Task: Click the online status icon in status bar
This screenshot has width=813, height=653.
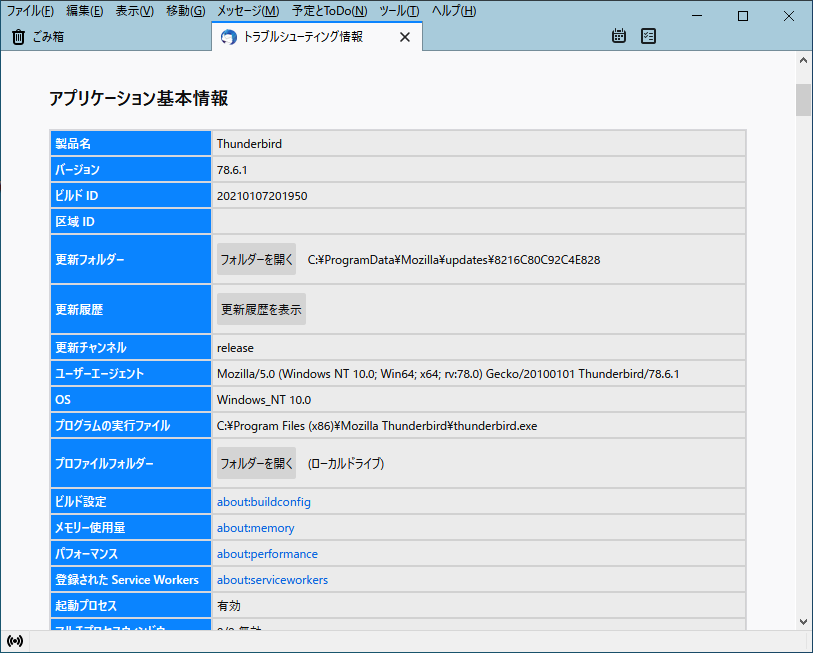Action: (x=15, y=641)
